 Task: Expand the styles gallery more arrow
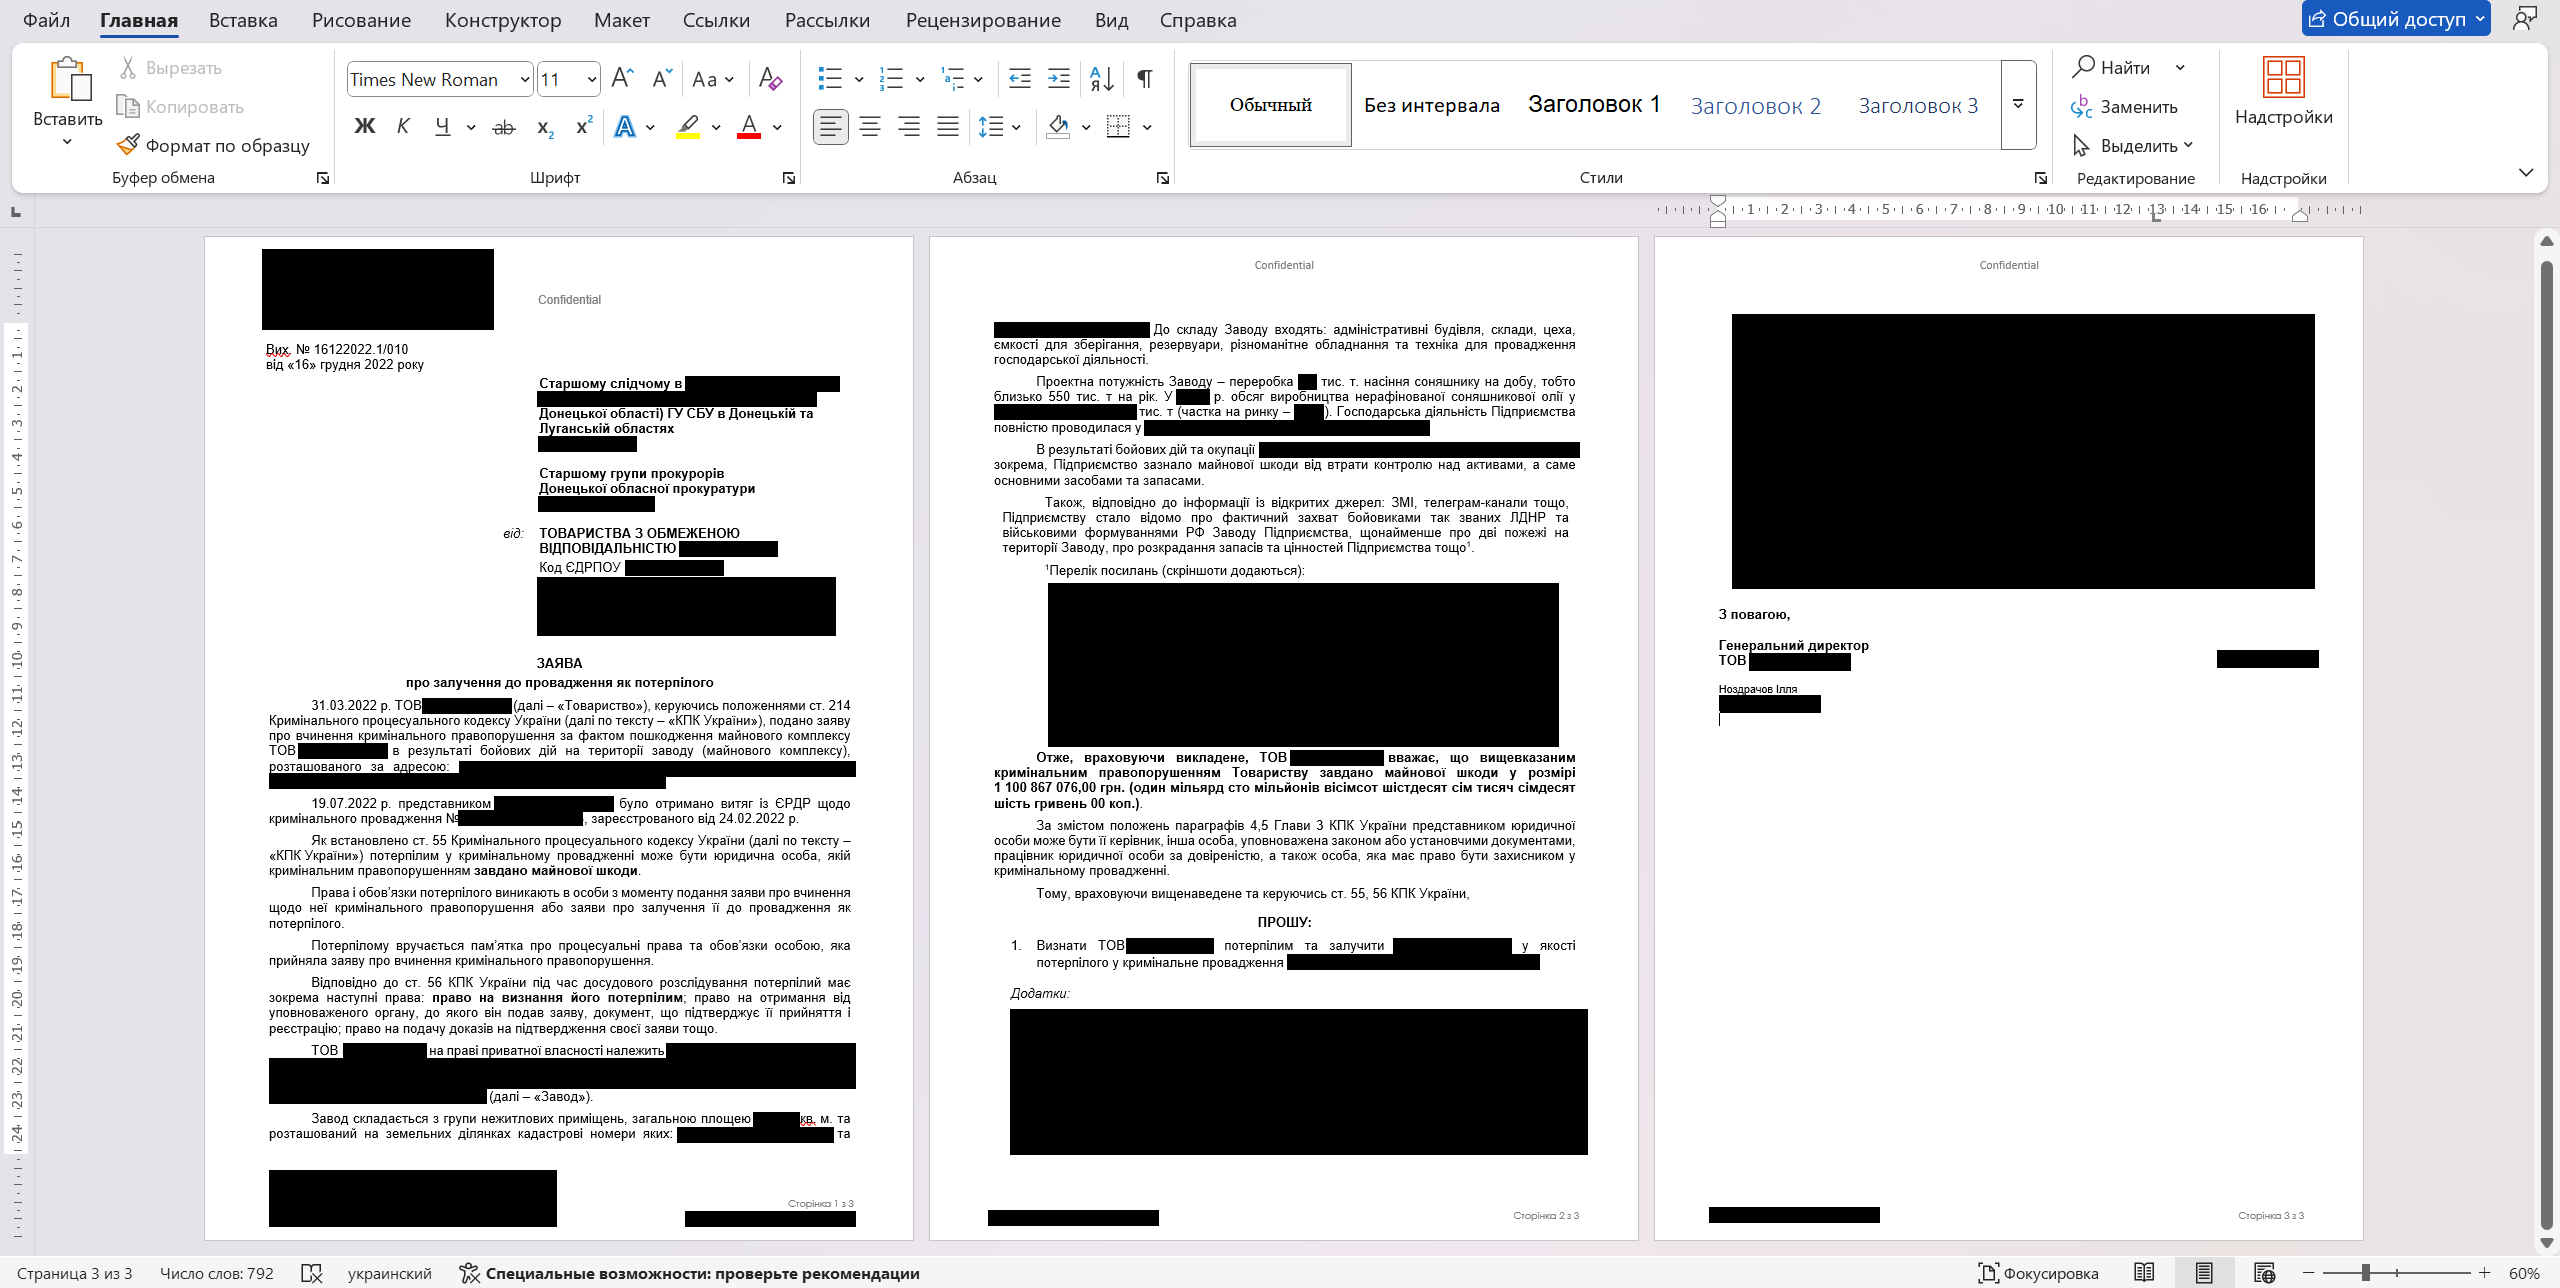[2018, 104]
